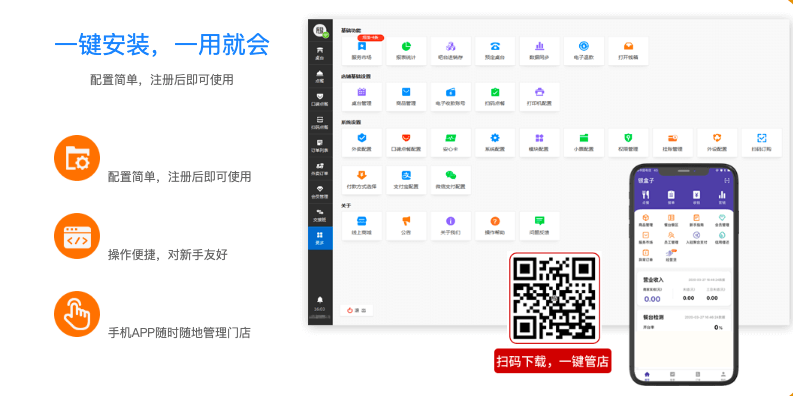Screen dimensions: 793x396
Task: Open the green pie-chart 报表统计 tile
Action: 406,51
